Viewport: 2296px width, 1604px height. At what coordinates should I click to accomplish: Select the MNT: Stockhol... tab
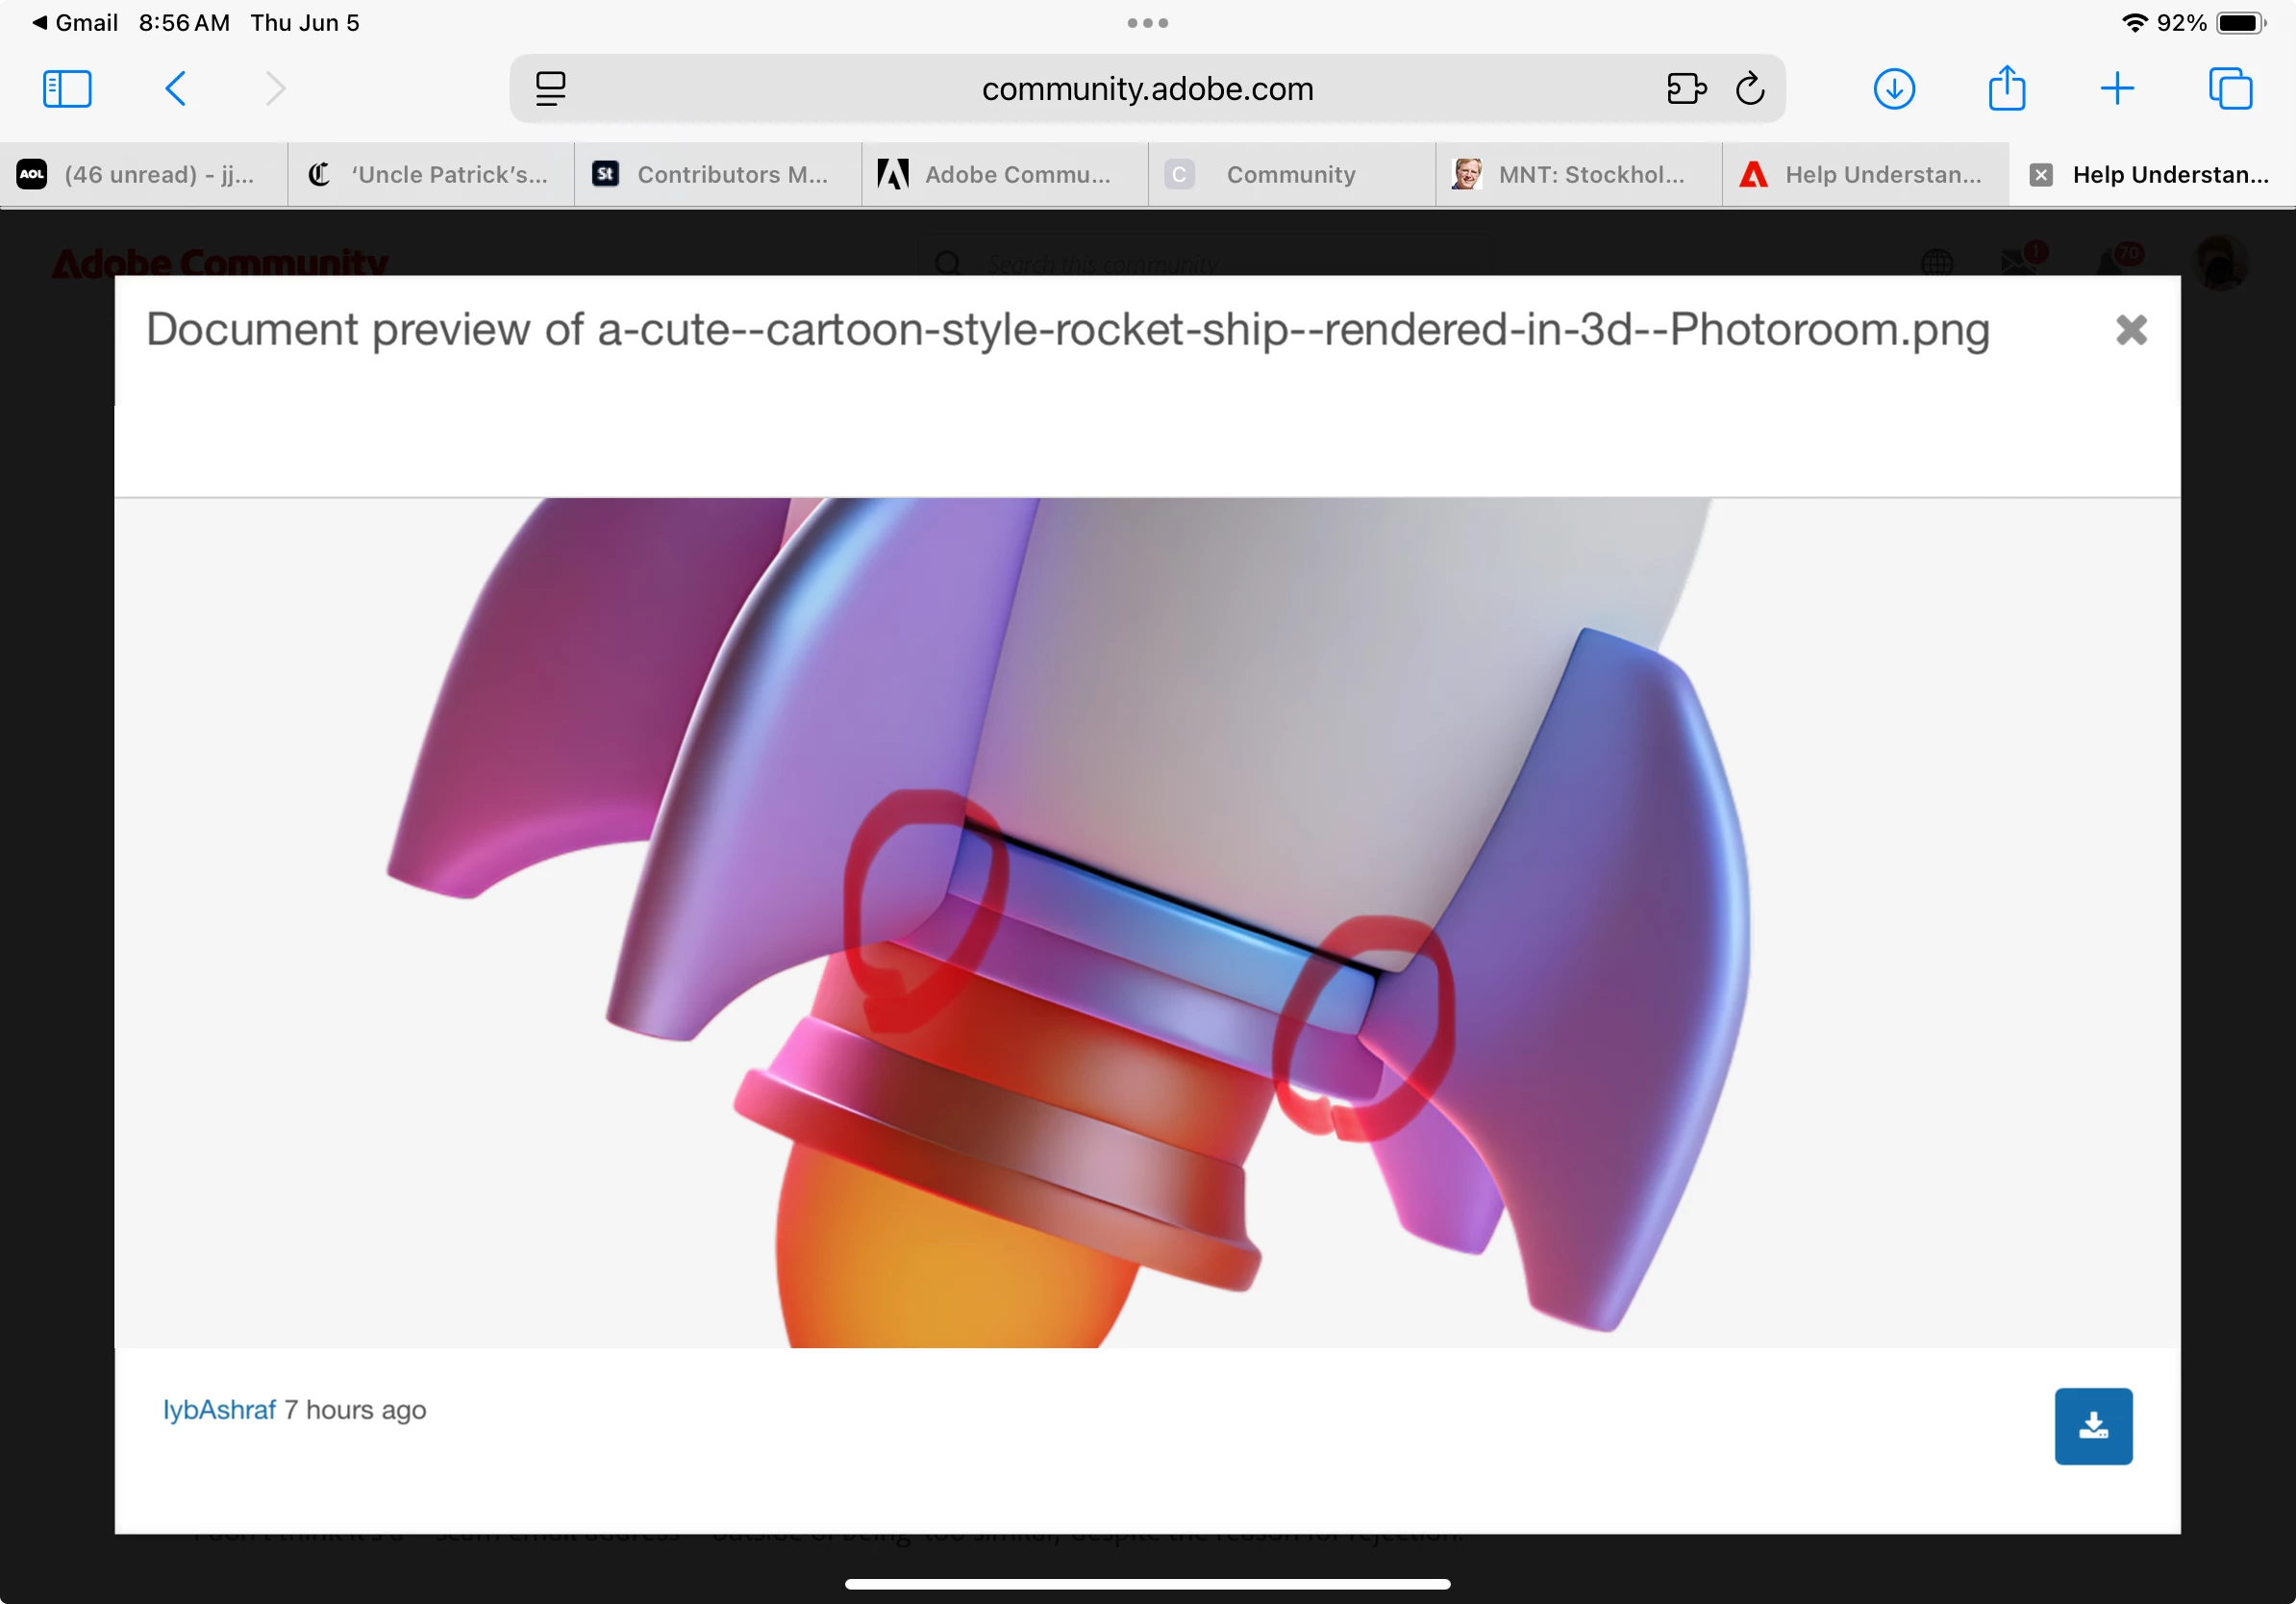(x=1579, y=175)
